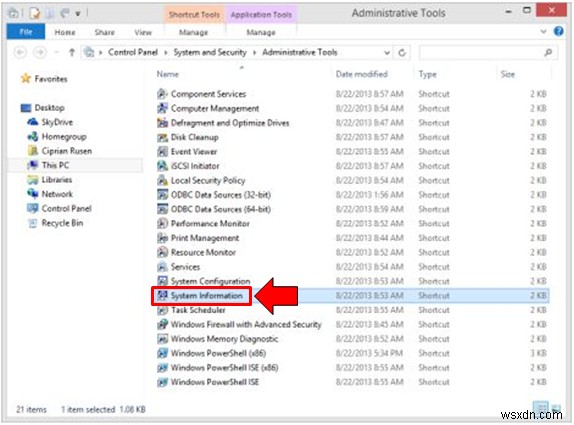Viewport: 574px width, 425px height.
Task: Expand breadcrumb arrow after System and Security
Action: coord(254,53)
